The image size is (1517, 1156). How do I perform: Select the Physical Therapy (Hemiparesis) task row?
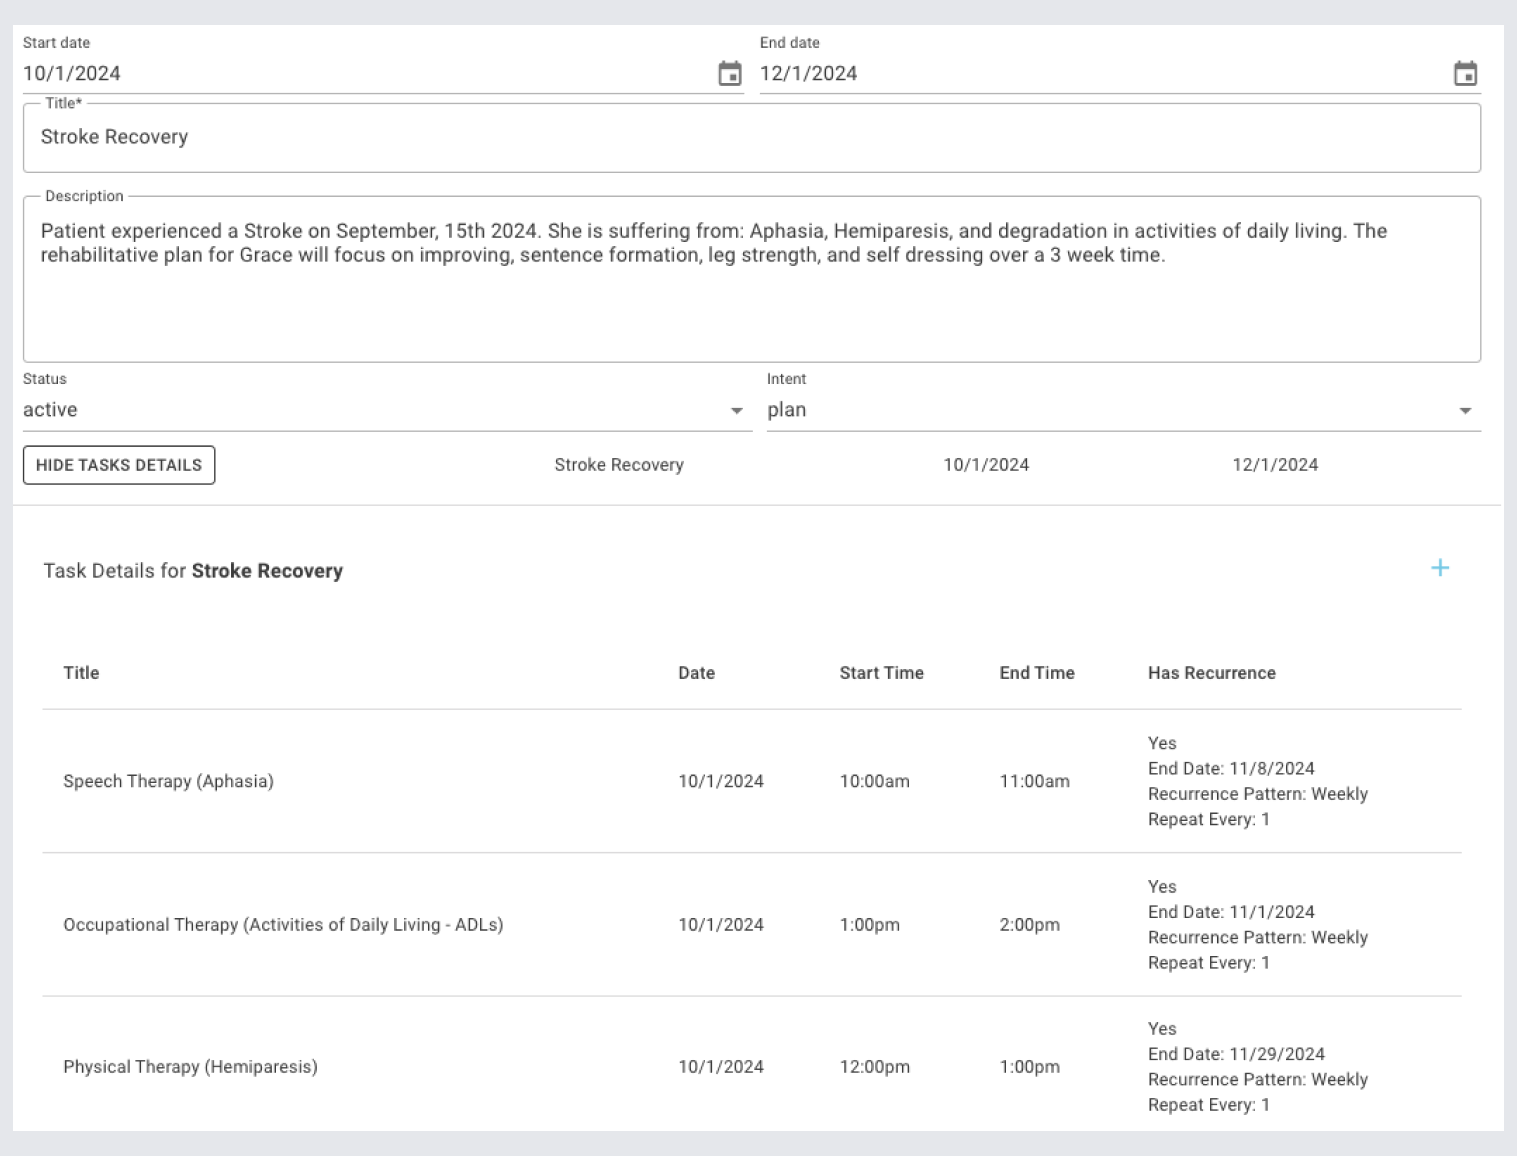pyautogui.click(x=190, y=1067)
